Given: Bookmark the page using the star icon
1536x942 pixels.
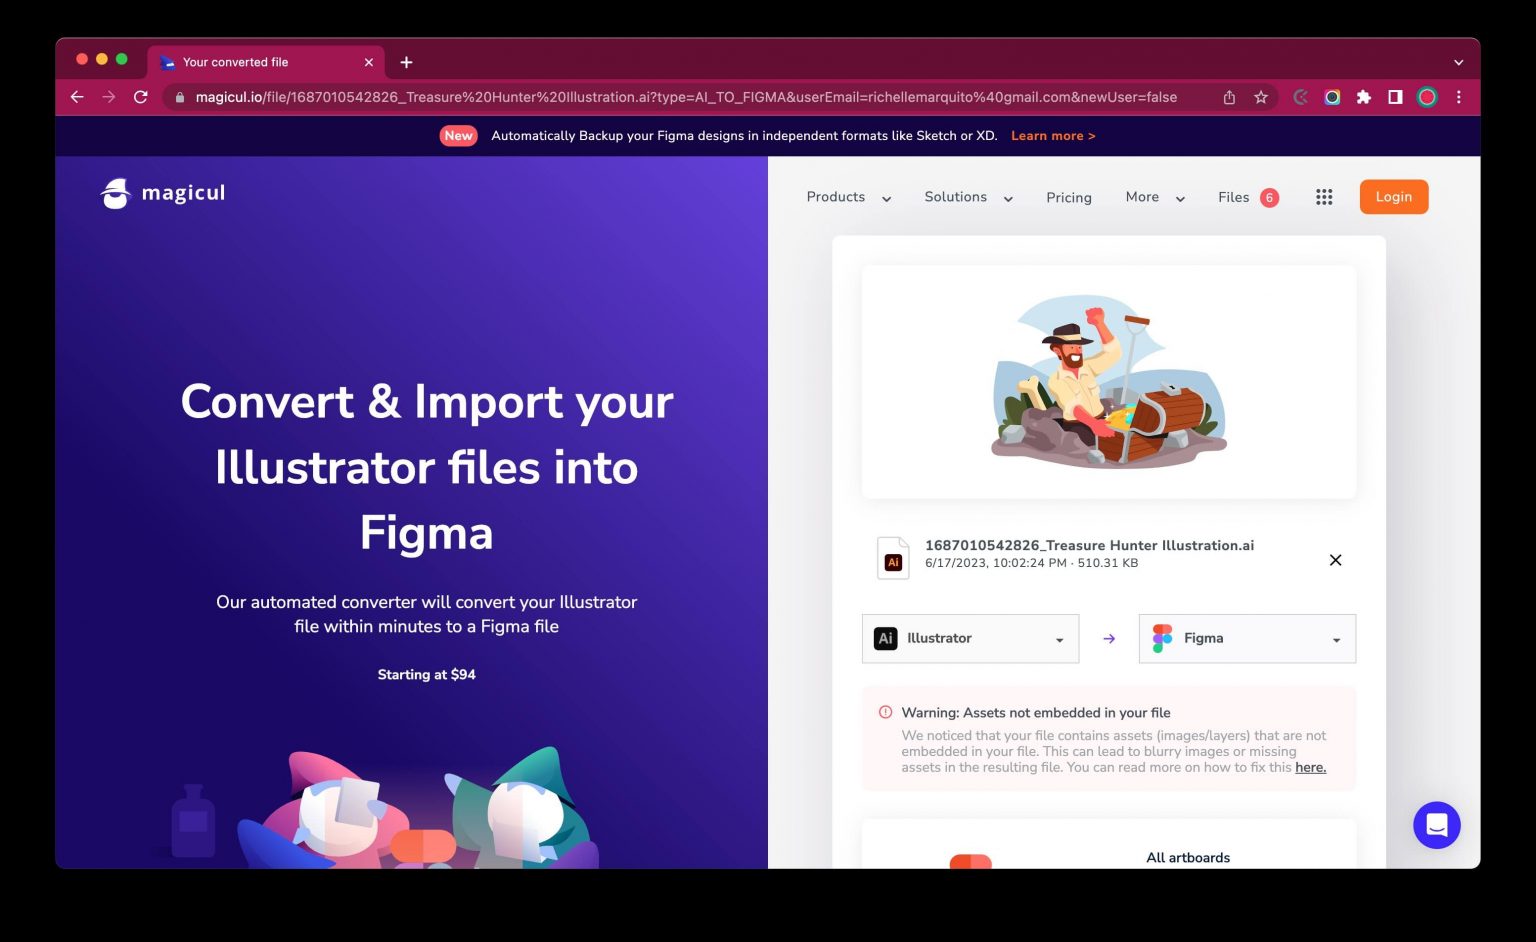Looking at the screenshot, I should (1261, 97).
